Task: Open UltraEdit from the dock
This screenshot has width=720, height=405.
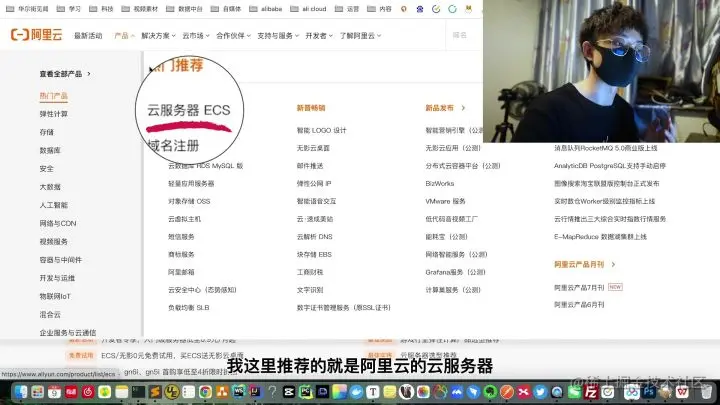Action: 172,392
